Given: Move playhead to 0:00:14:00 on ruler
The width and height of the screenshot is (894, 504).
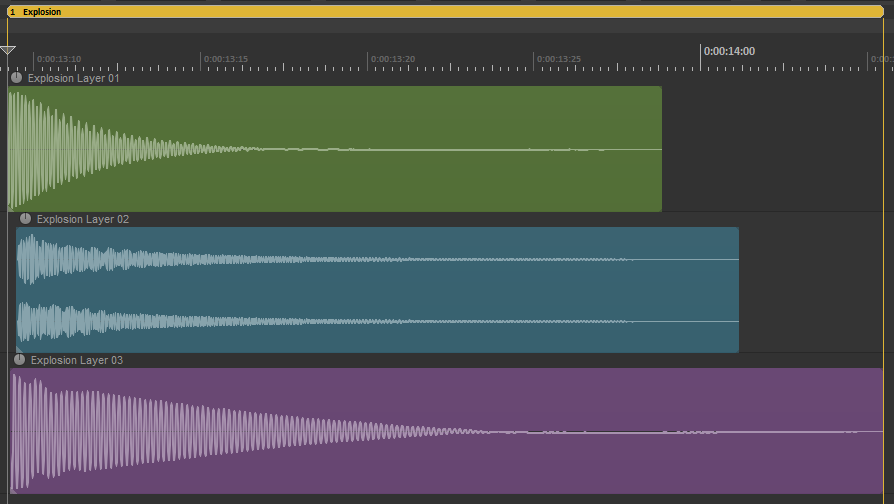Looking at the screenshot, I should point(700,58).
